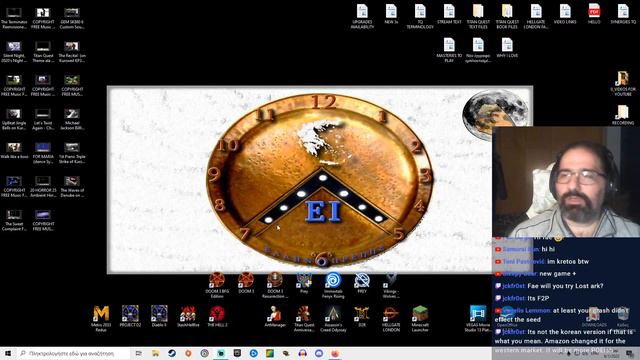
Task: Open the Michael Jackson Billie video file
Action: [72, 119]
